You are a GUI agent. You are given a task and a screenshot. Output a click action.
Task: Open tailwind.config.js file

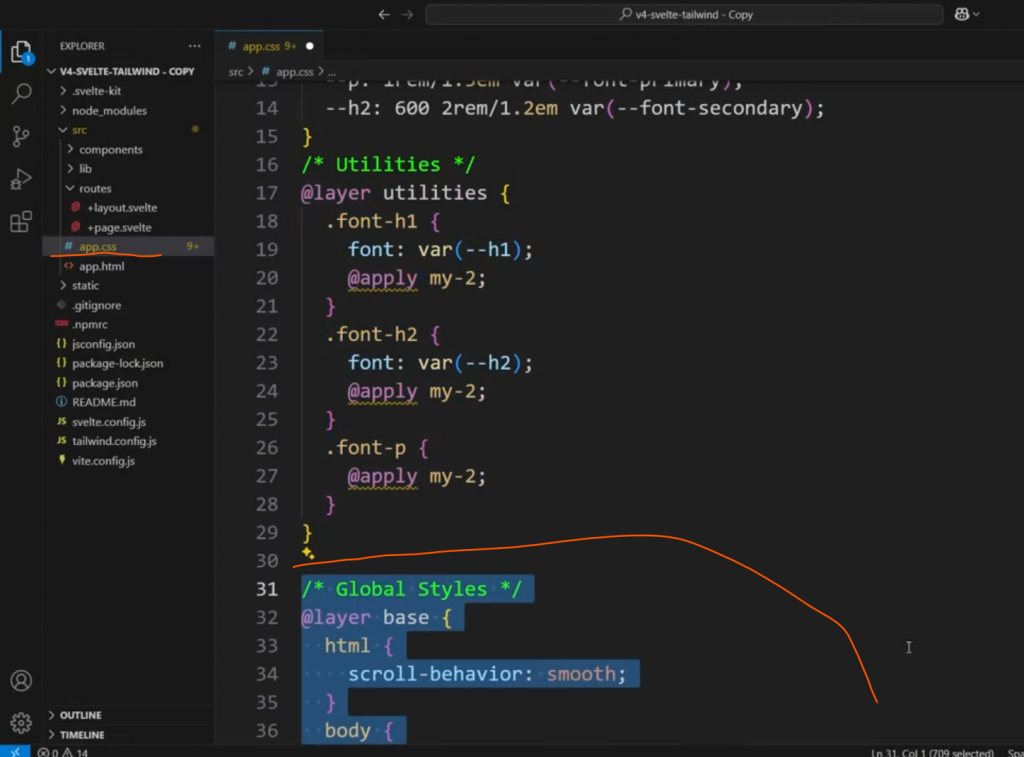pyautogui.click(x=114, y=441)
